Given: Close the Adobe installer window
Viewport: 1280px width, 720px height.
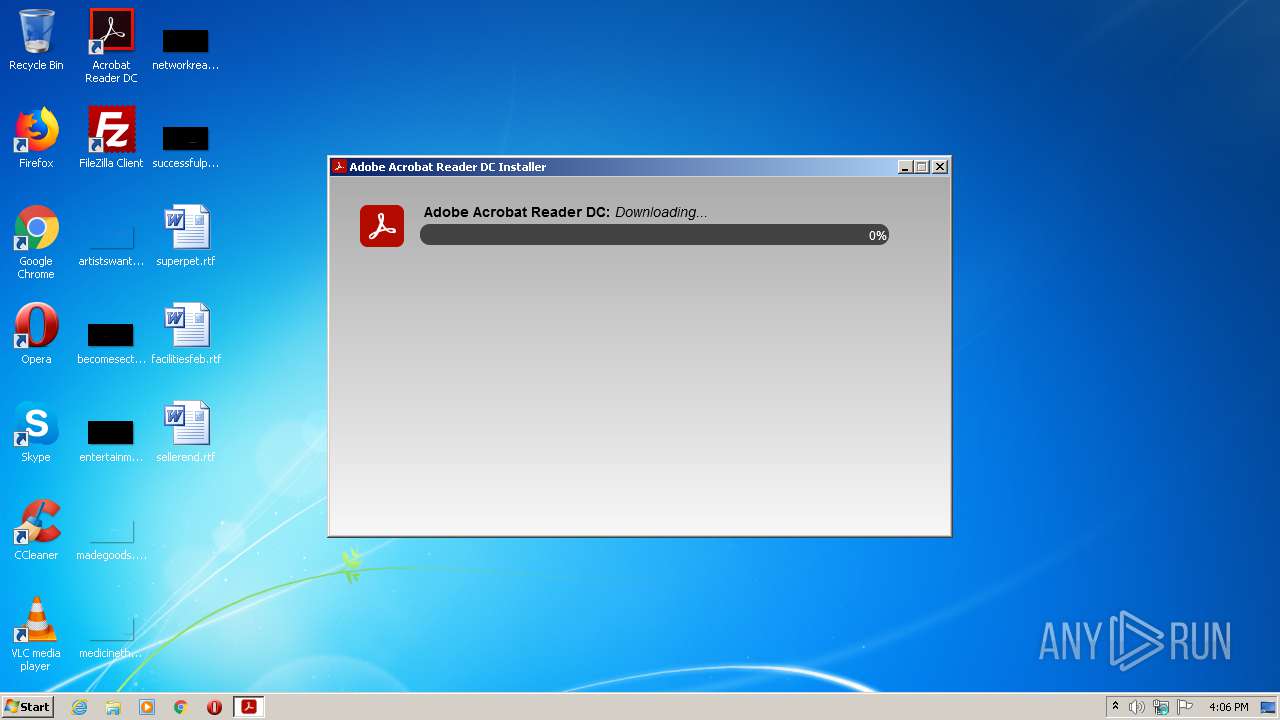Looking at the screenshot, I should (940, 167).
